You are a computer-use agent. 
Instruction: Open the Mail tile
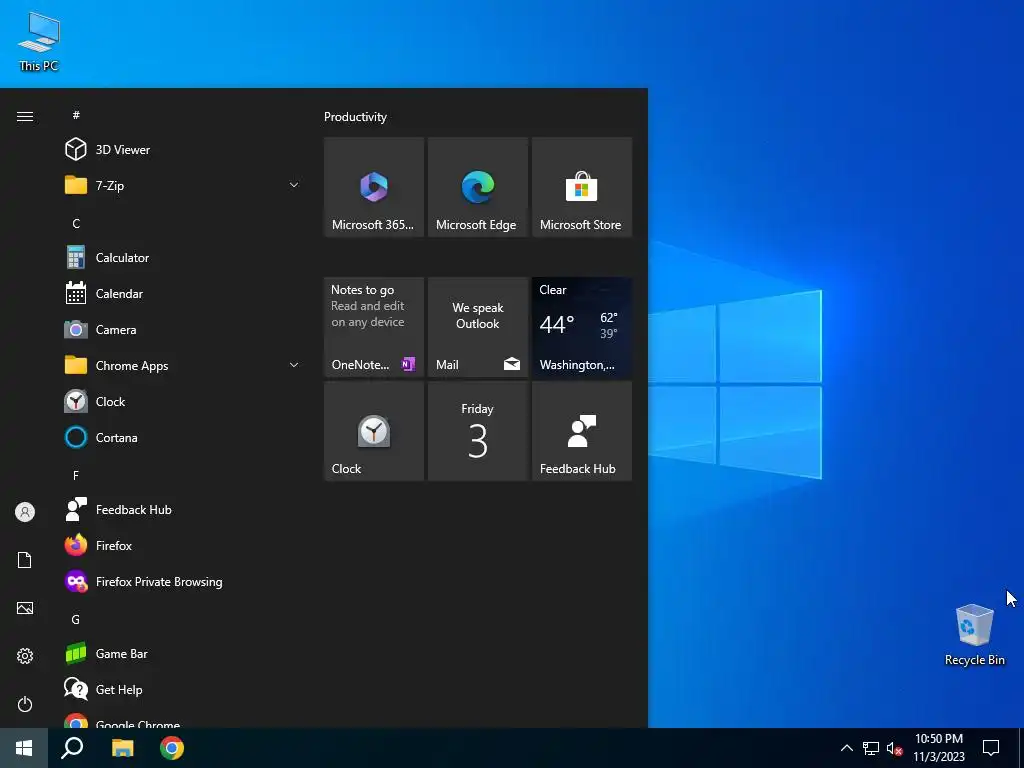478,327
